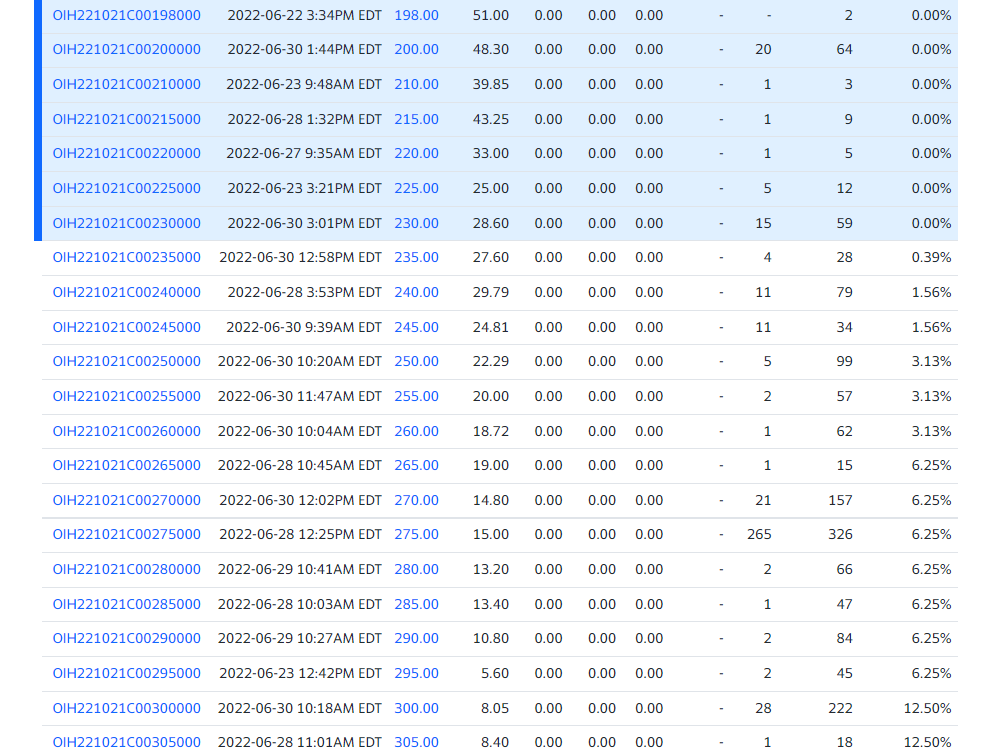
Task: Select open interest value 326
Action: click(840, 534)
